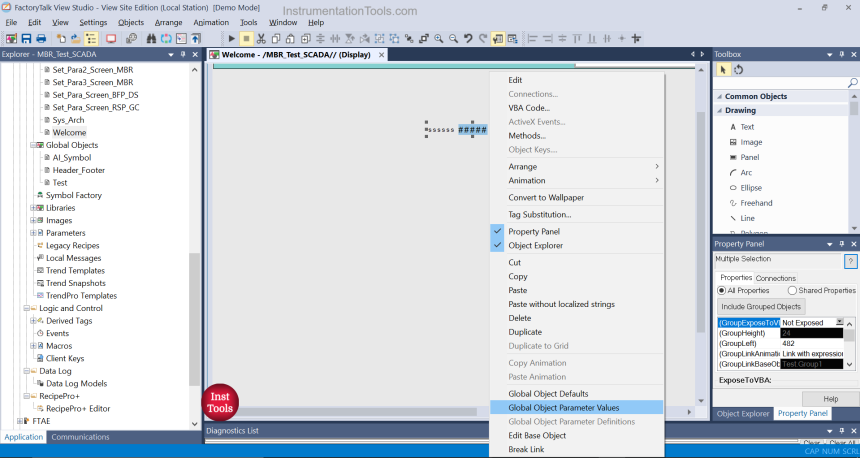Image resolution: width=860 pixels, height=458 pixels.
Task: Expand the Libraries tree node
Action: (x=33, y=208)
